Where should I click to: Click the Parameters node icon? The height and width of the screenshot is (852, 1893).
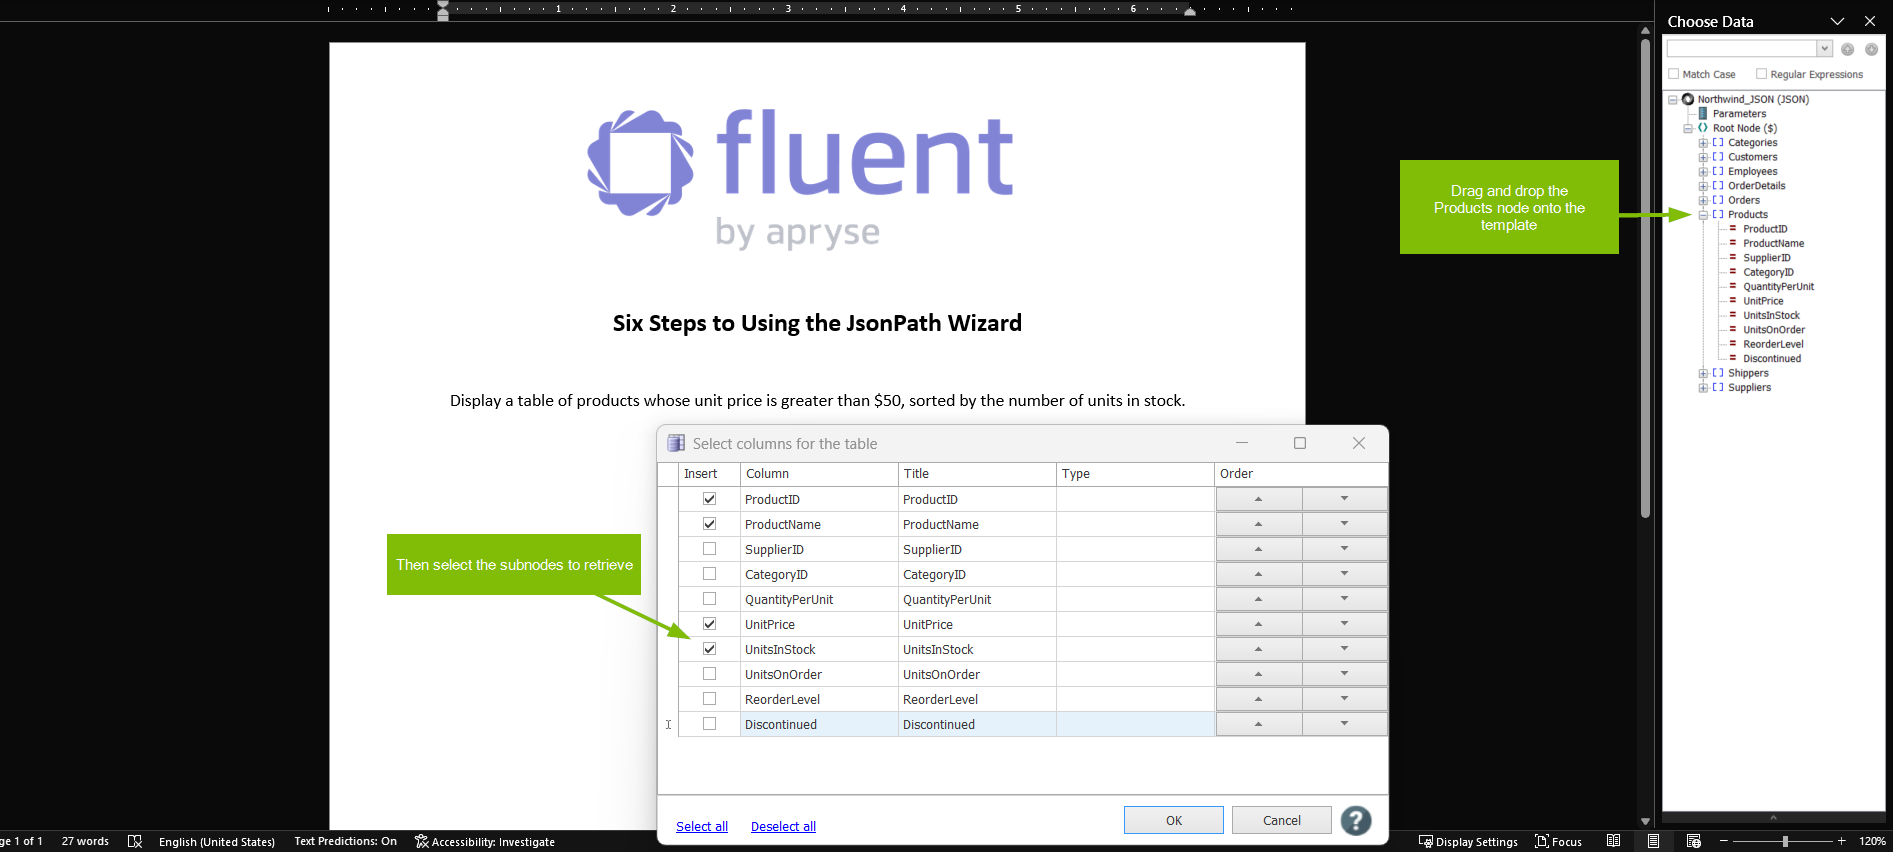tap(1703, 113)
